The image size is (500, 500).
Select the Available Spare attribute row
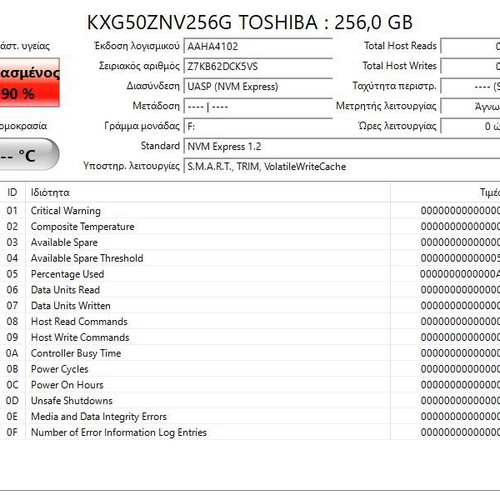(250, 242)
